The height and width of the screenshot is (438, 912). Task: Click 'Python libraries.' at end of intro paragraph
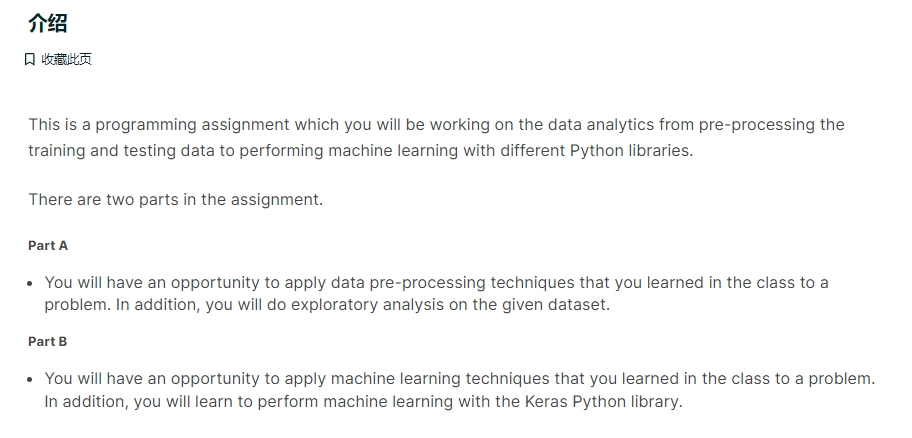632,151
